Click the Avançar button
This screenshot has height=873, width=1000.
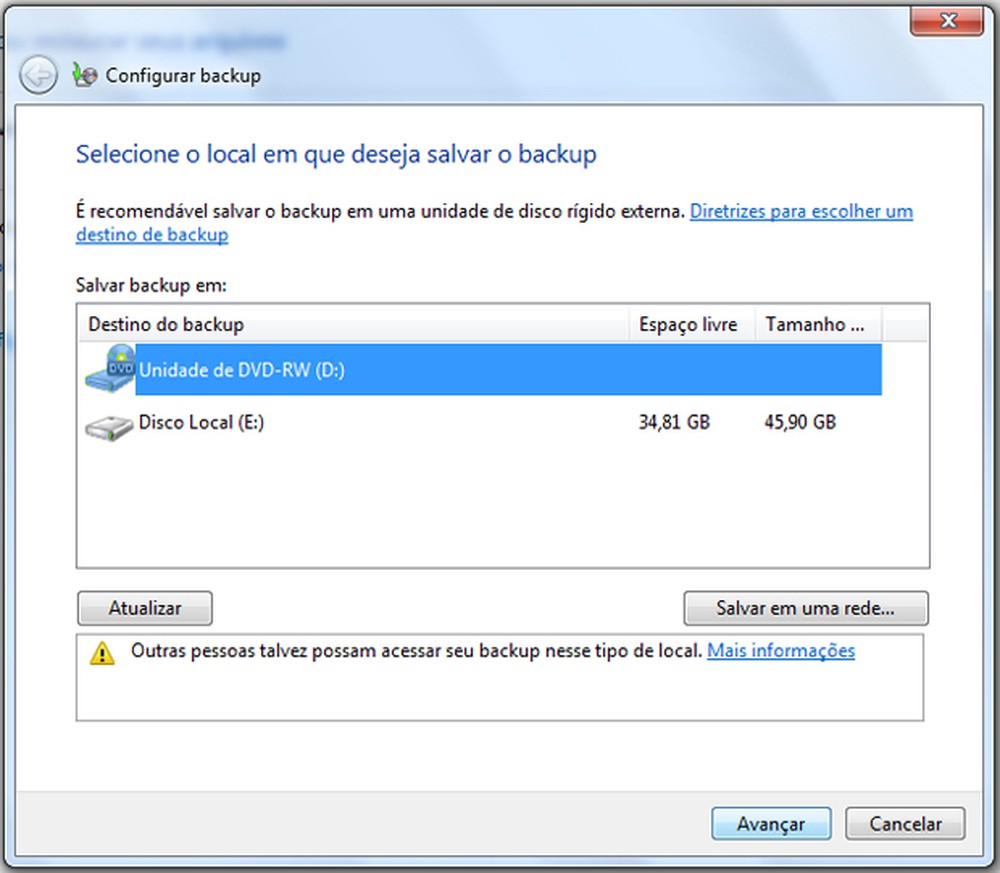pyautogui.click(x=771, y=823)
